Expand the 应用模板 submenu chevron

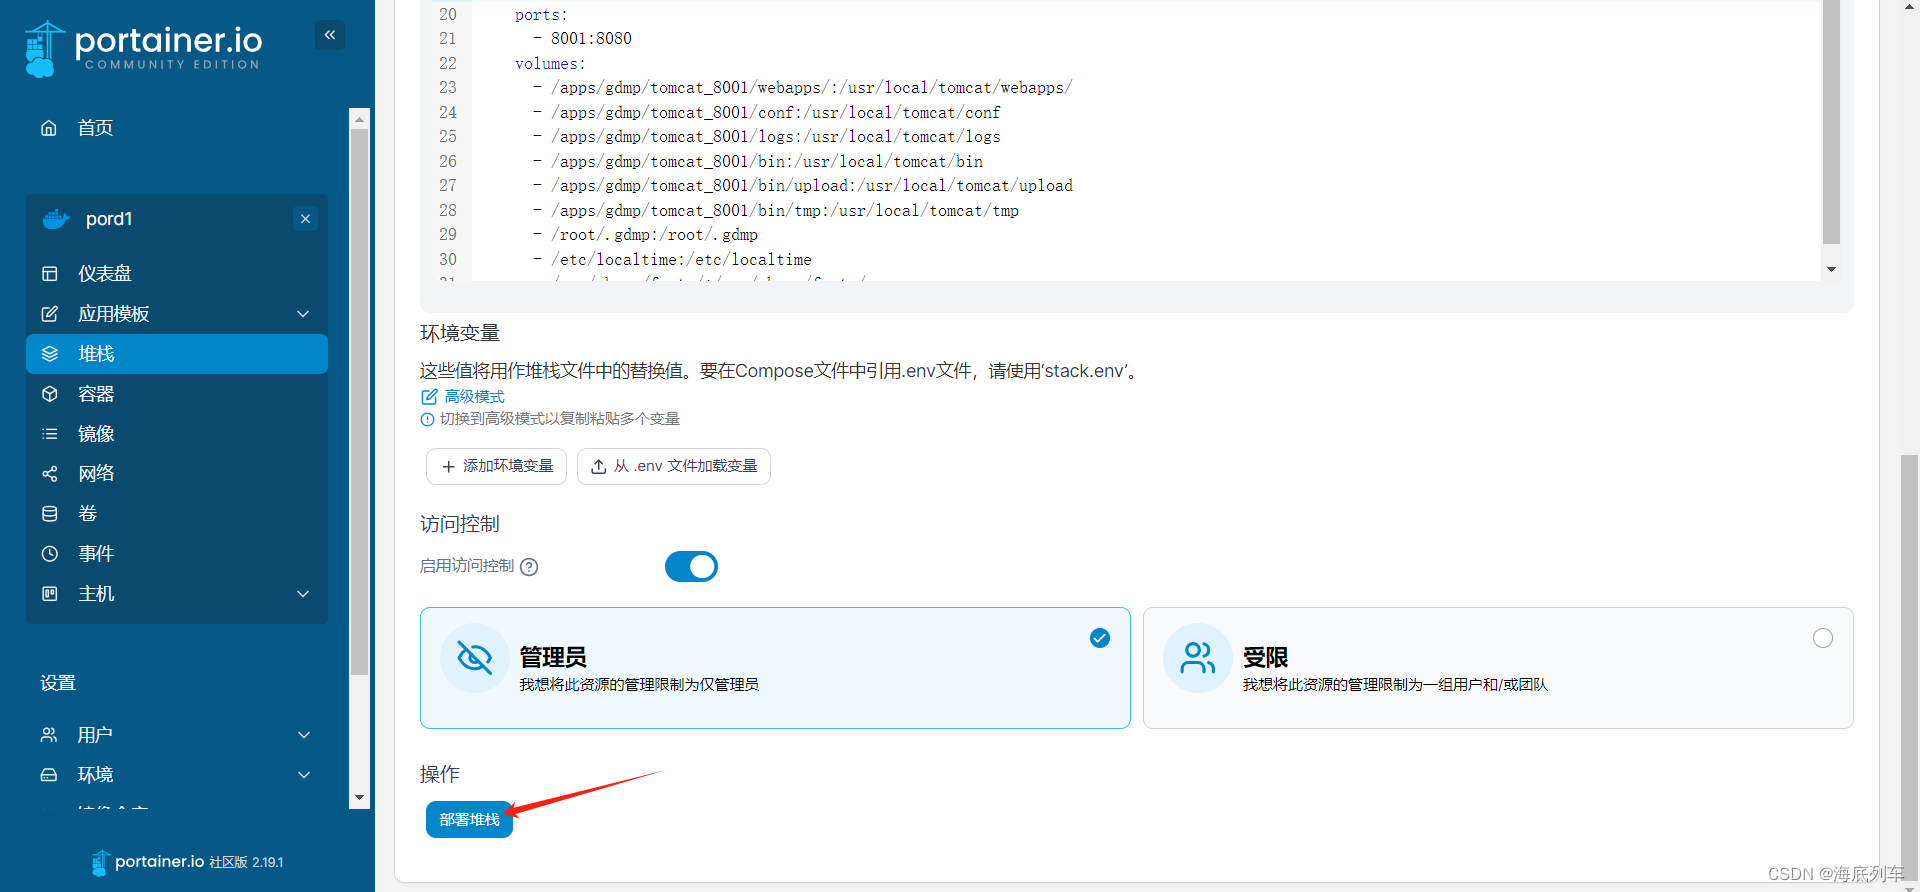(303, 314)
